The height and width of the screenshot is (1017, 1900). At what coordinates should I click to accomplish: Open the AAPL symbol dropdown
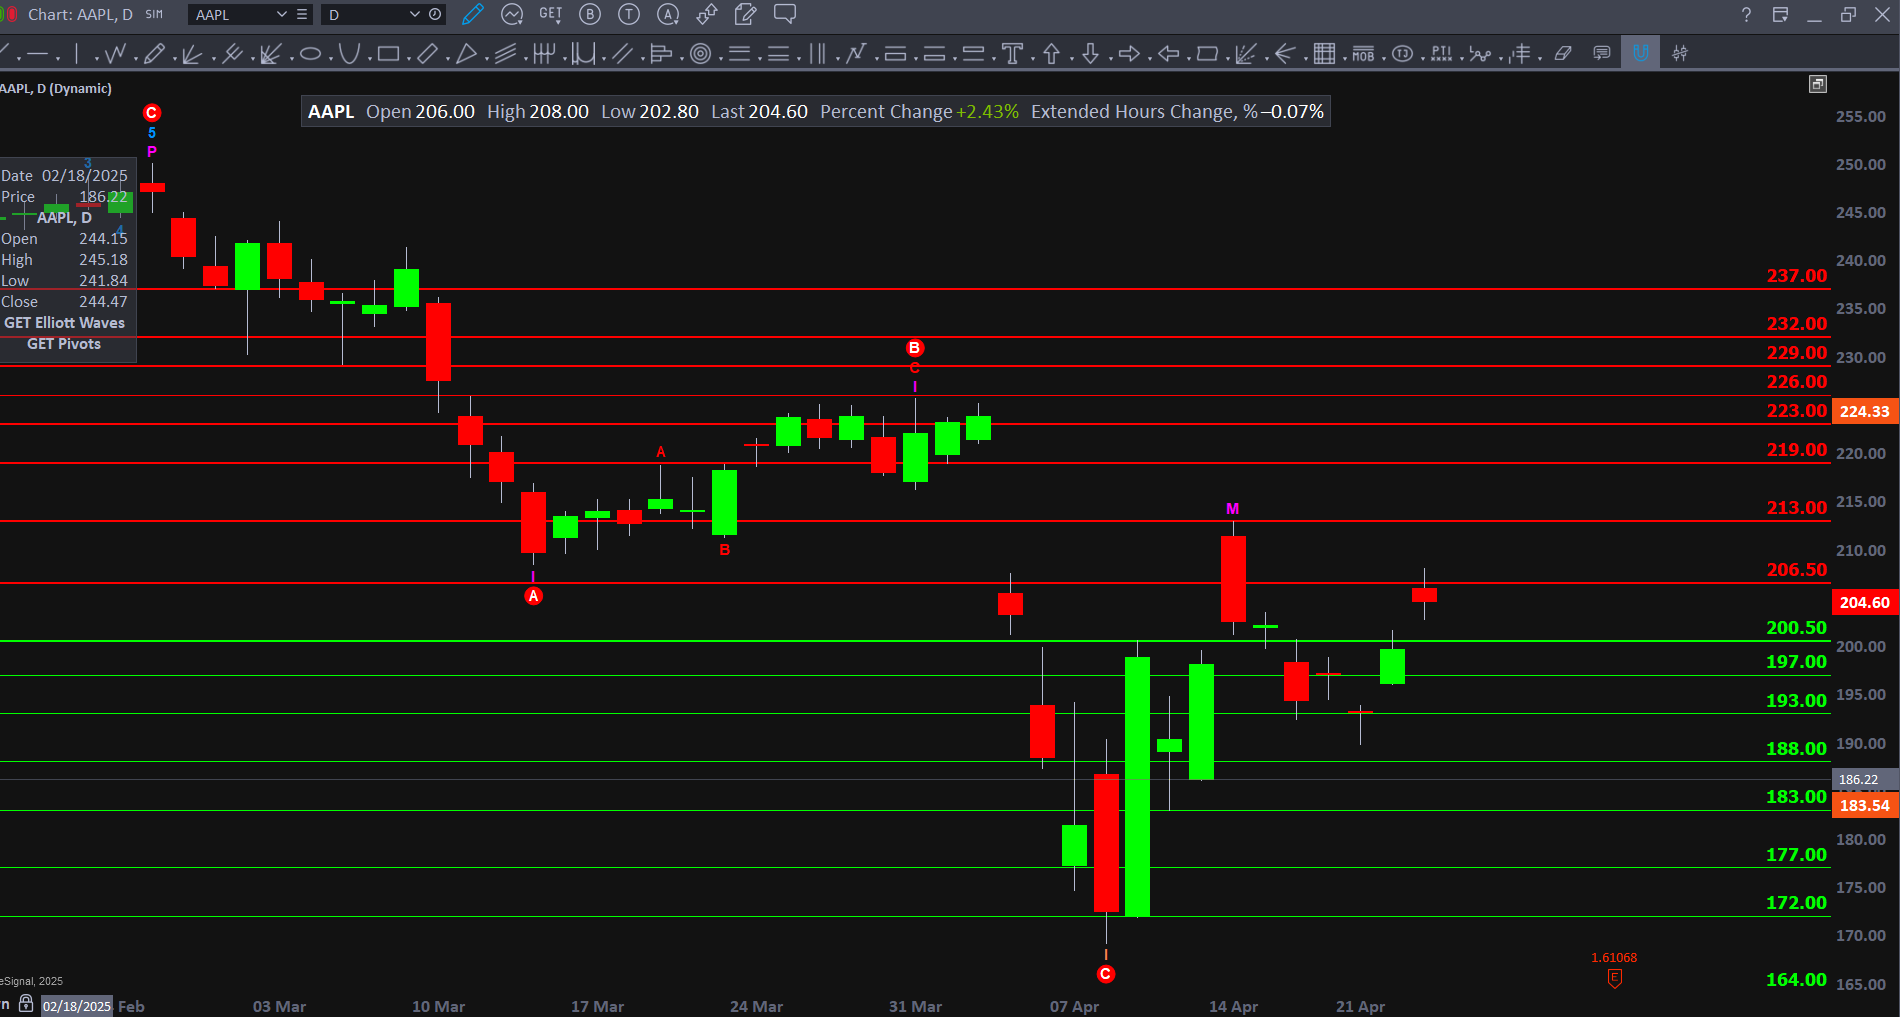pos(281,14)
